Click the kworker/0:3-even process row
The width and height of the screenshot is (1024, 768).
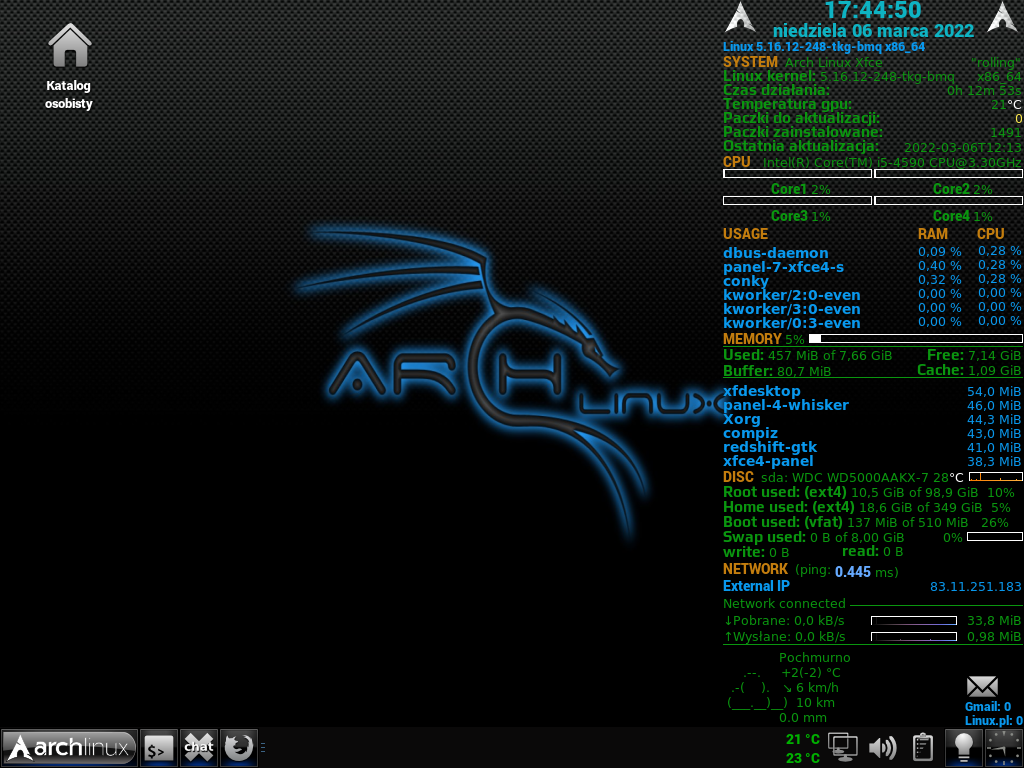click(x=872, y=323)
